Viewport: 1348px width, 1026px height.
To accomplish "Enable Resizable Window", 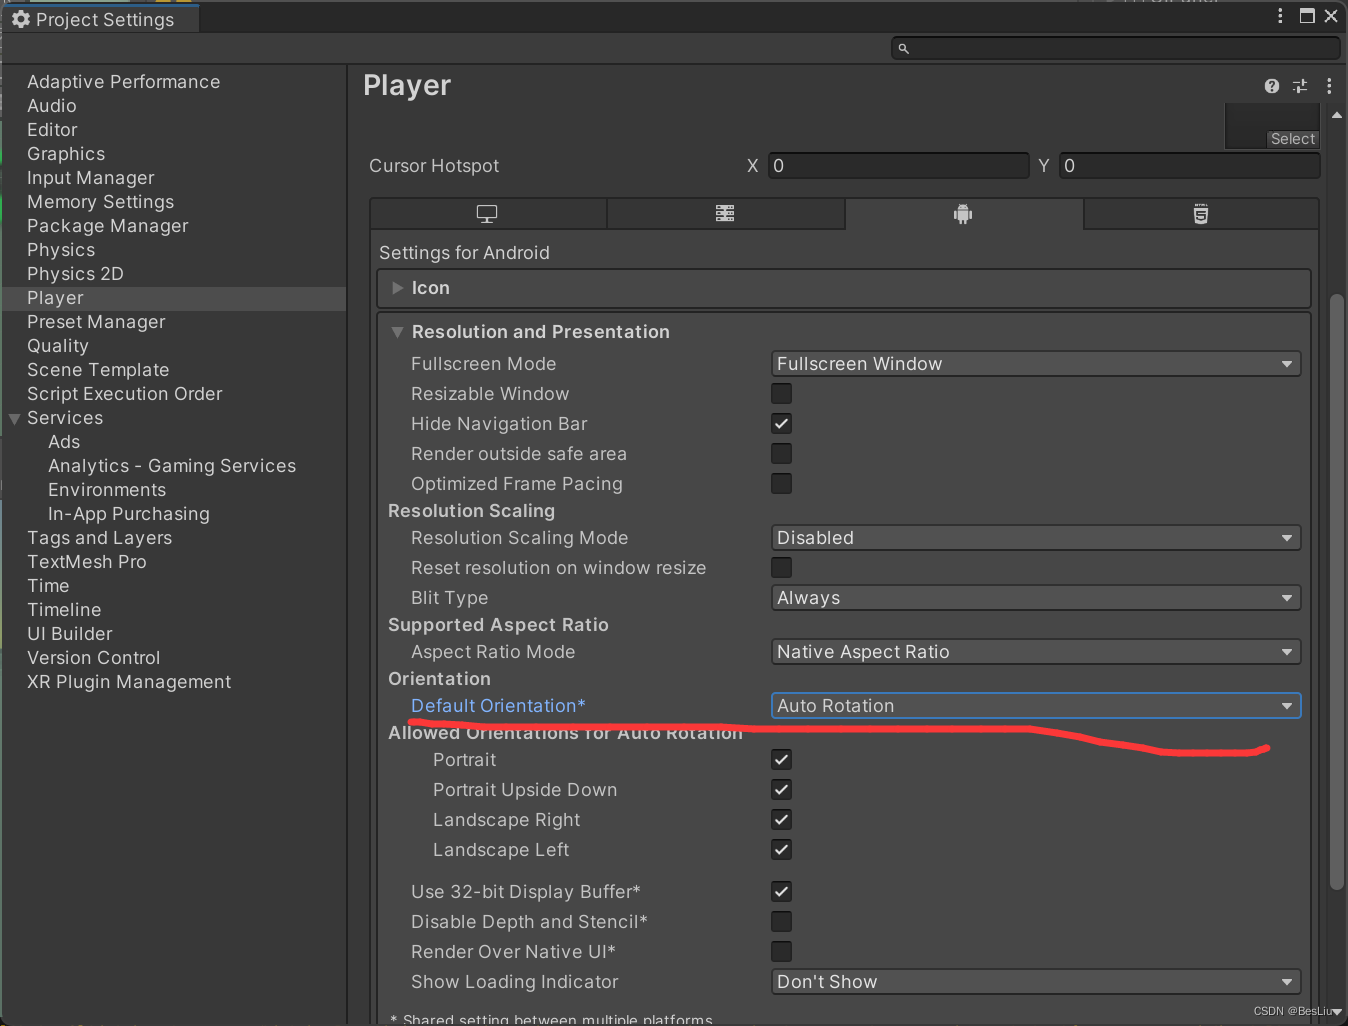I will 781,393.
